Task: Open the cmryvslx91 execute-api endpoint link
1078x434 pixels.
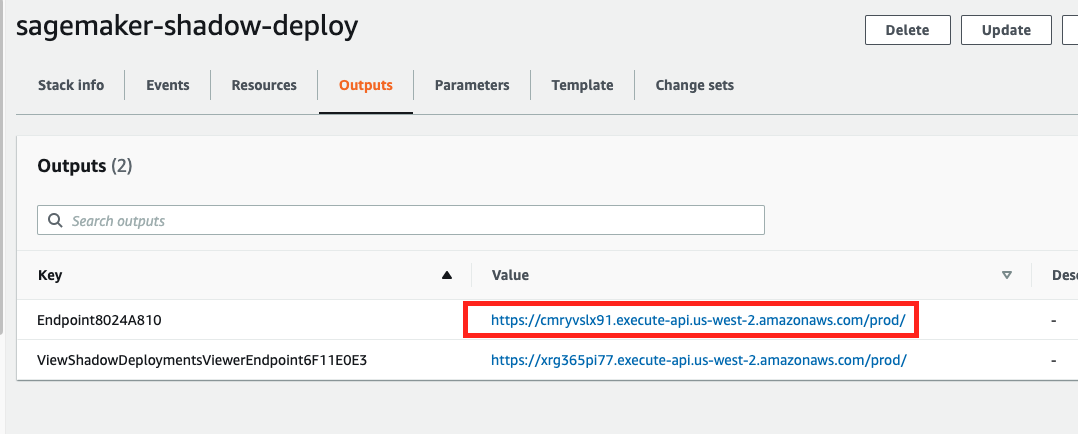Action: click(698, 320)
